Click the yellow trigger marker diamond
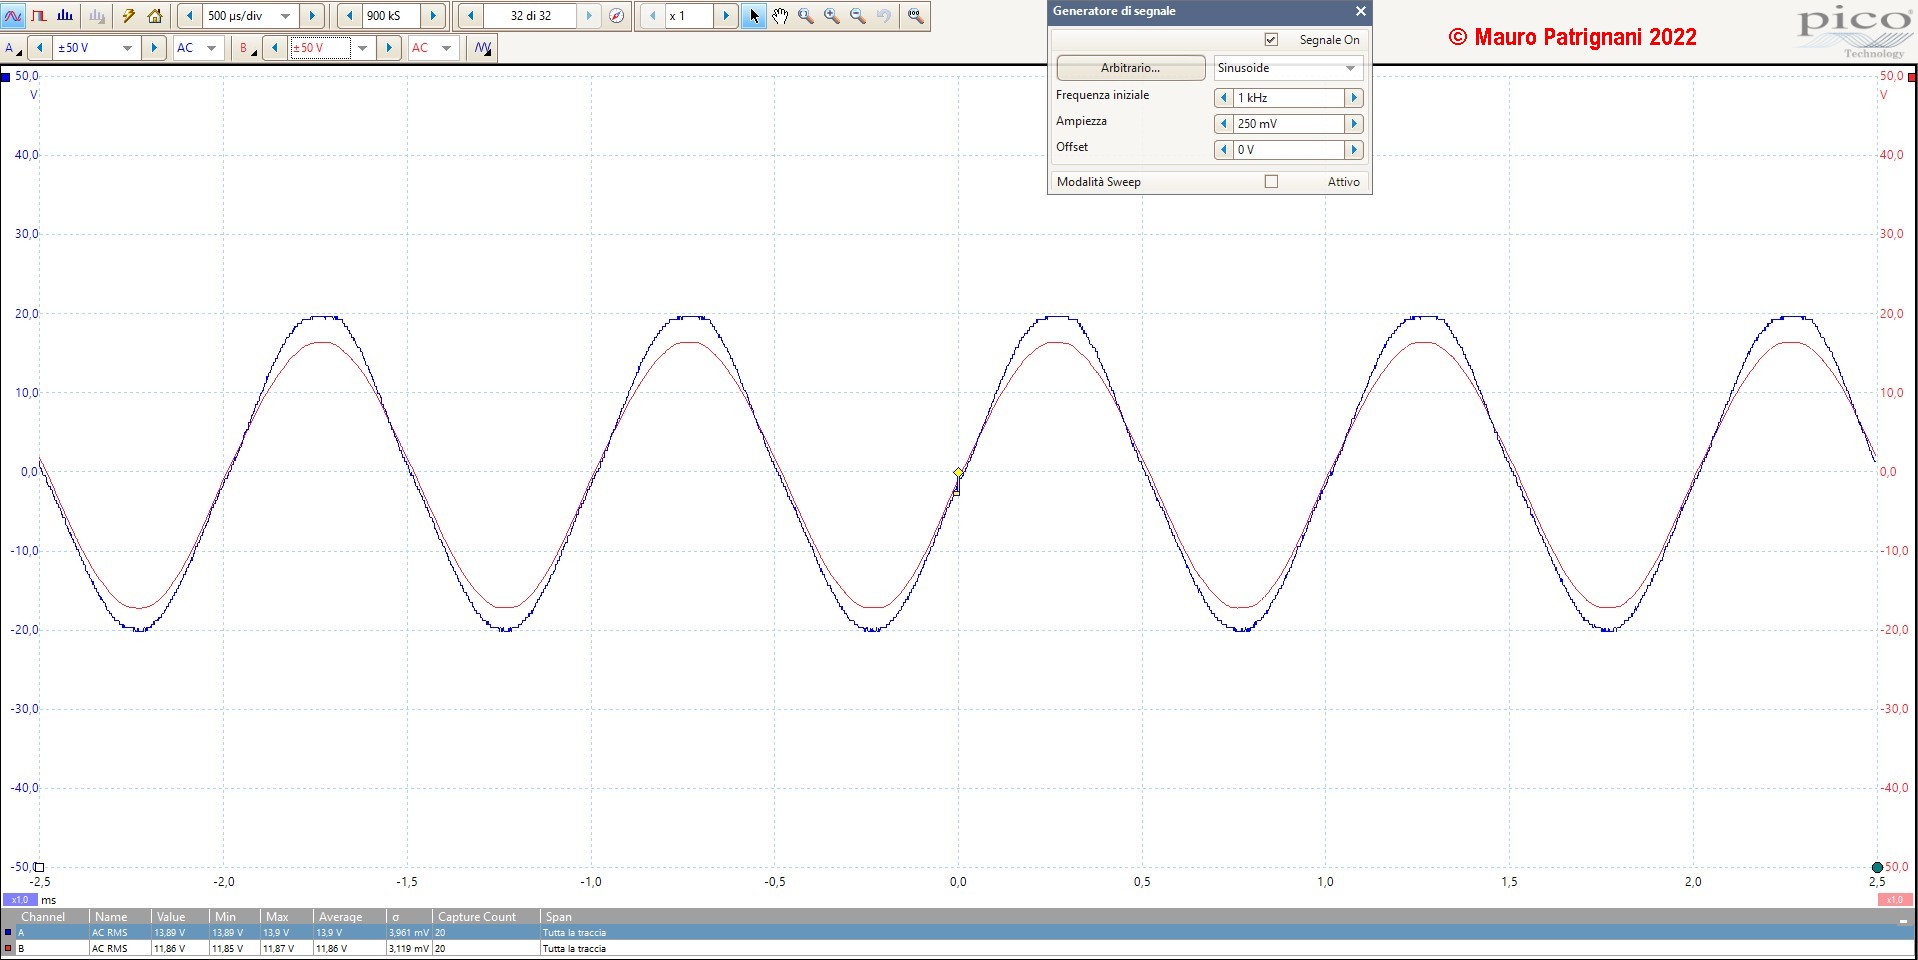The width and height of the screenshot is (1918, 960). pos(958,473)
